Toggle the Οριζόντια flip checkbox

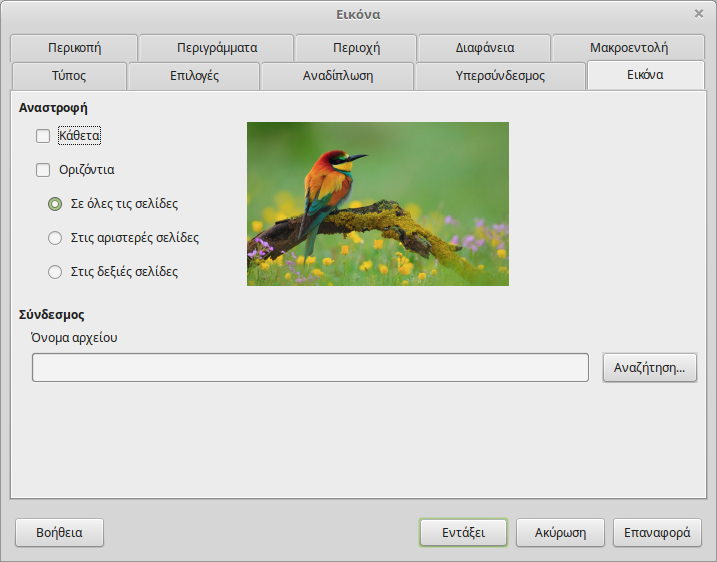point(43,170)
